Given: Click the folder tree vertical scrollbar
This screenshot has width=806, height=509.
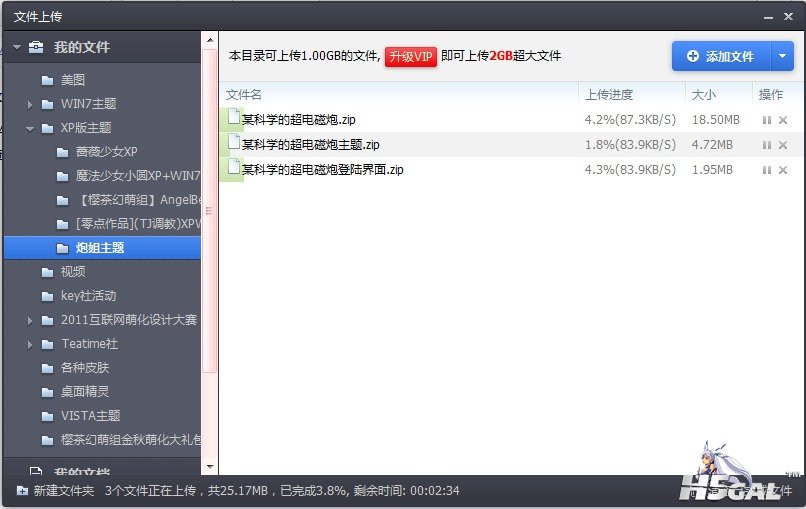Looking at the screenshot, I should [x=209, y=200].
